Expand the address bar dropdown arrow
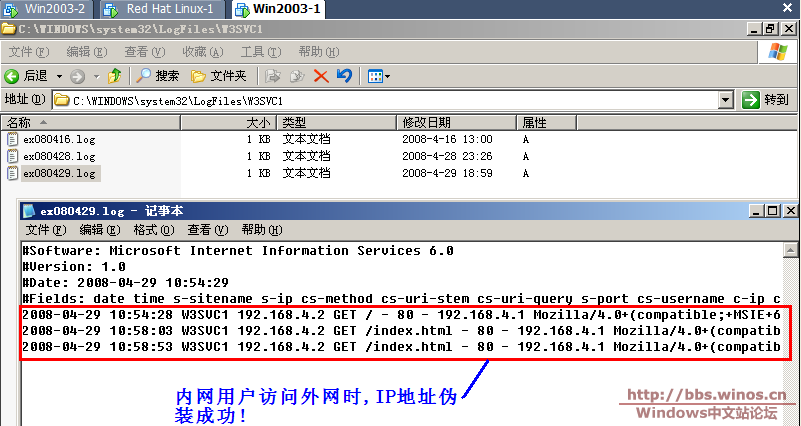The height and width of the screenshot is (426, 801). pyautogui.click(x=725, y=101)
